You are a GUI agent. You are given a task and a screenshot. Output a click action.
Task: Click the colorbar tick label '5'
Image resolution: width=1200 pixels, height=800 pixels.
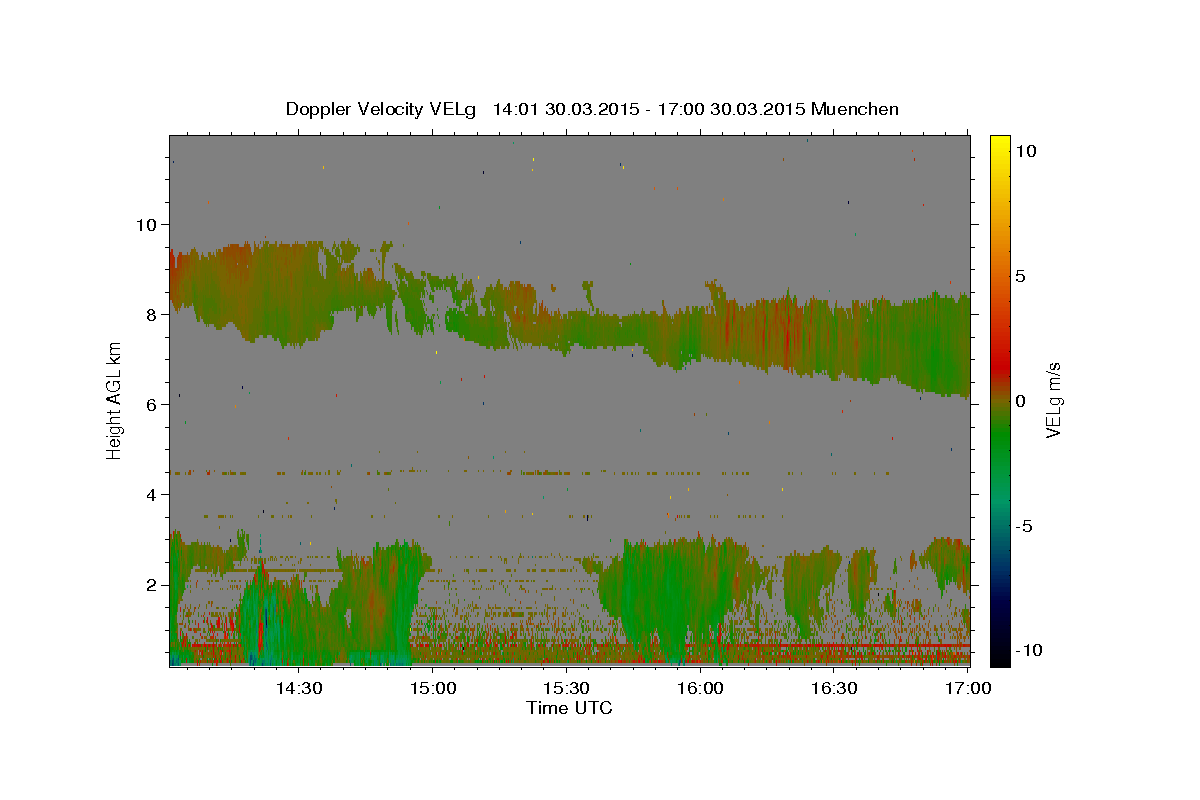tap(1019, 276)
